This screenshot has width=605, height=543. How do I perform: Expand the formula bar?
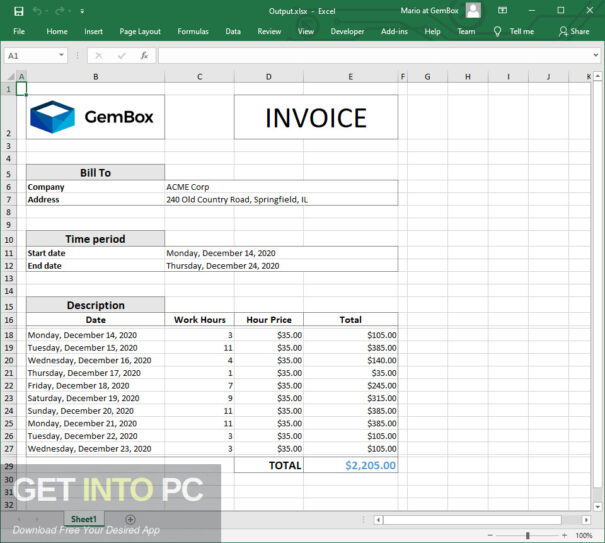pos(596,55)
